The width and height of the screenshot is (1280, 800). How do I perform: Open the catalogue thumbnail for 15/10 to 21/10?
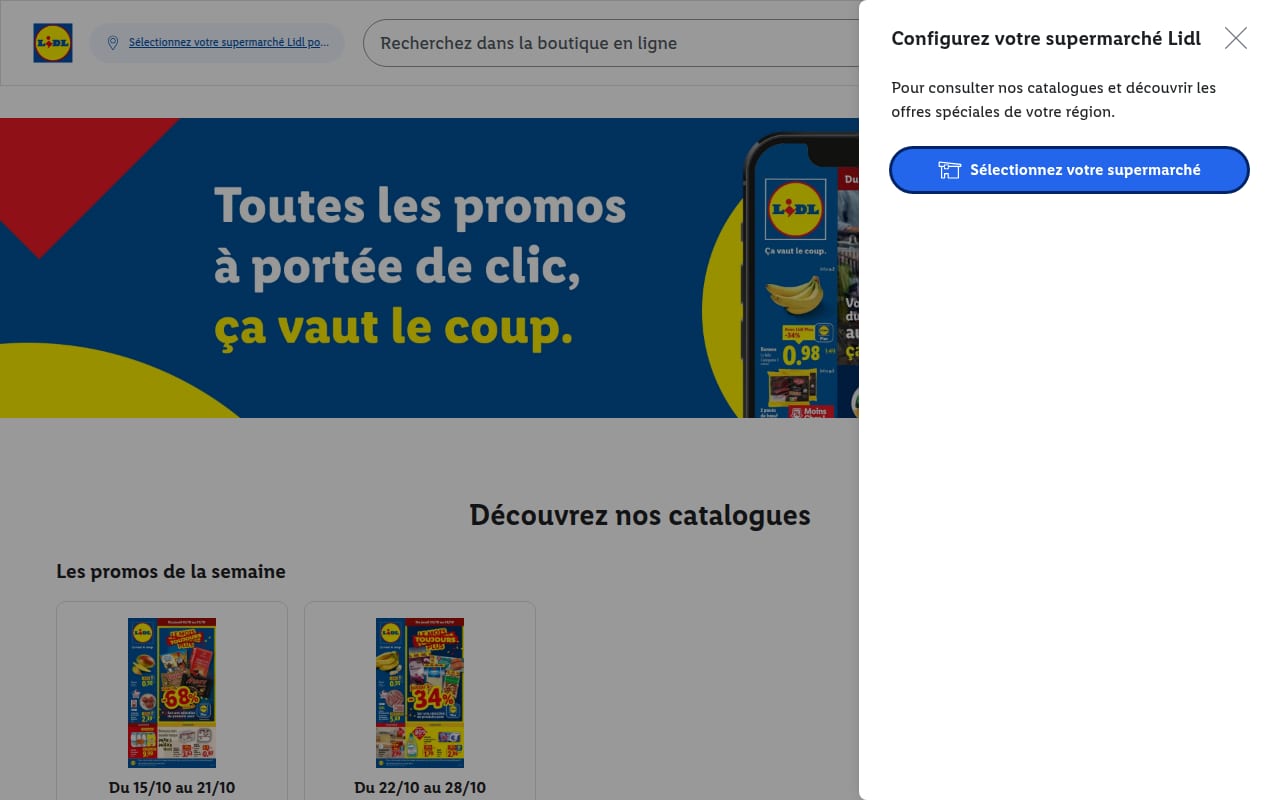pos(172,693)
